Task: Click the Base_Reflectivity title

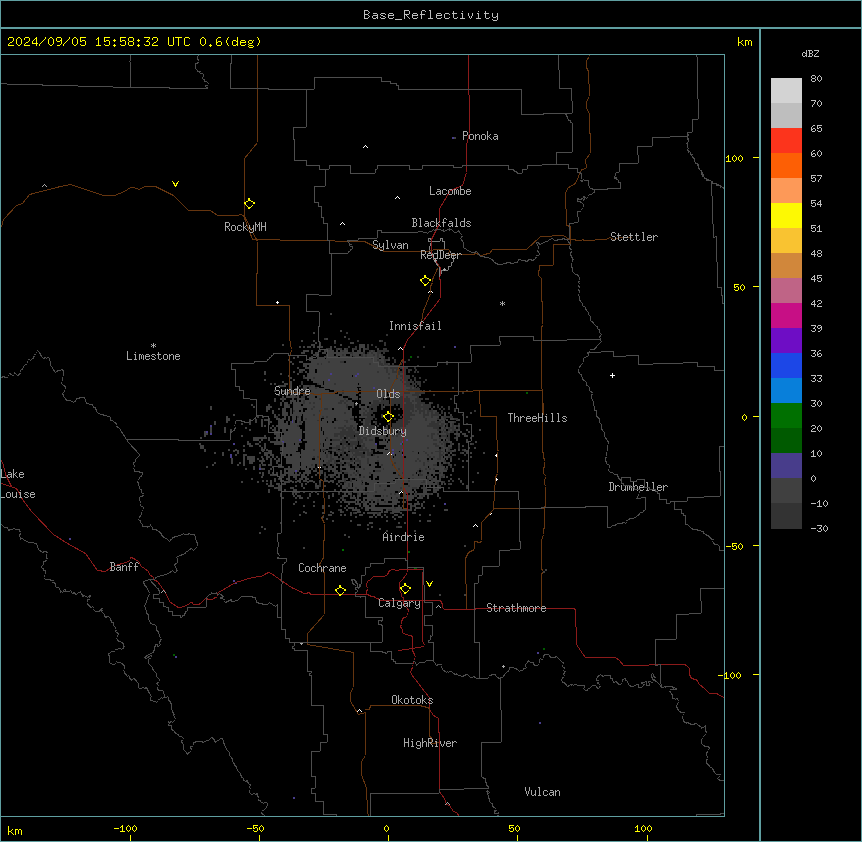Action: coord(431,15)
